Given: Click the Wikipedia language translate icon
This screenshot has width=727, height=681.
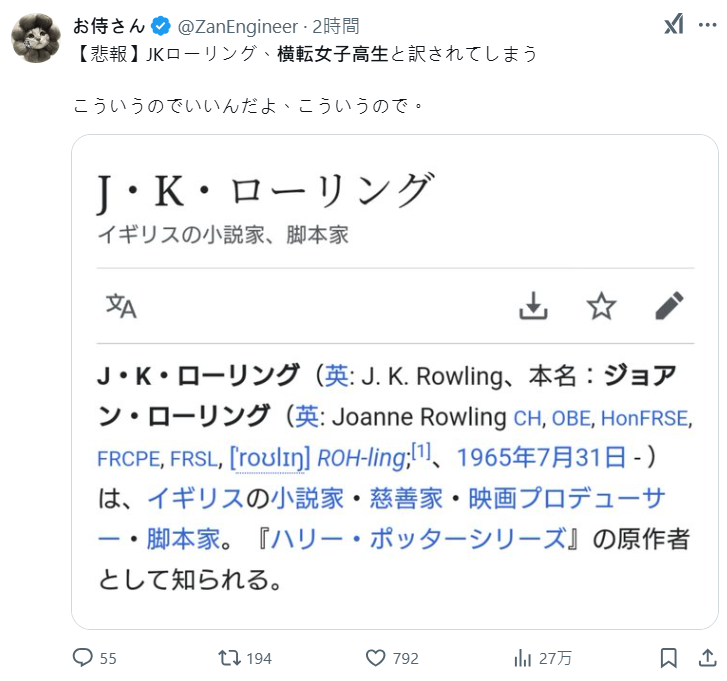Looking at the screenshot, I should click(121, 305).
